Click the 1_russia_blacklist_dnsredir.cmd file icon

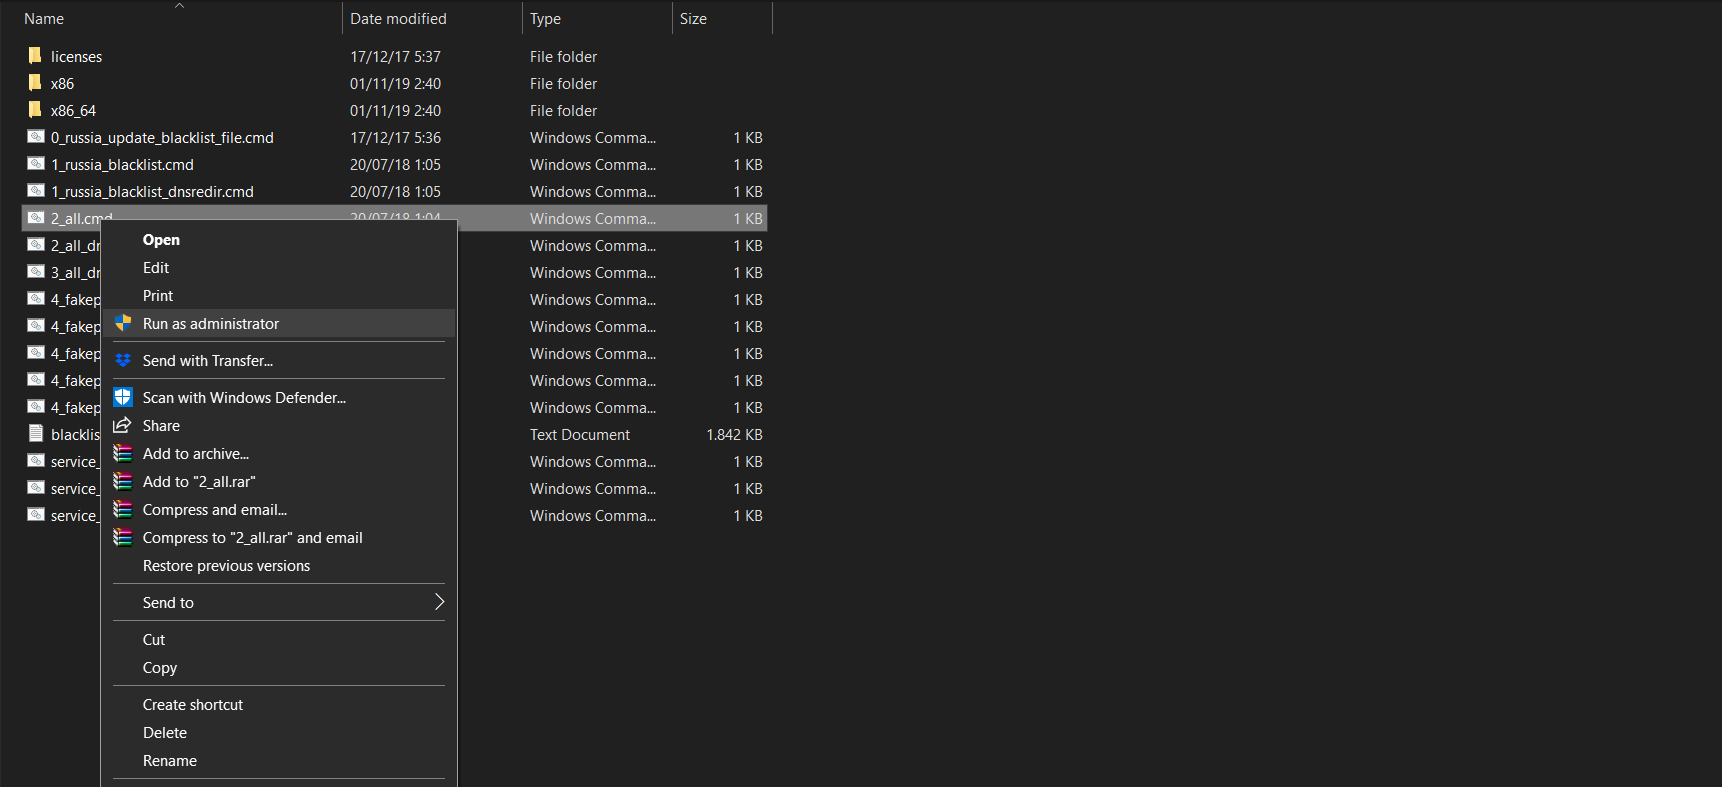[36, 191]
